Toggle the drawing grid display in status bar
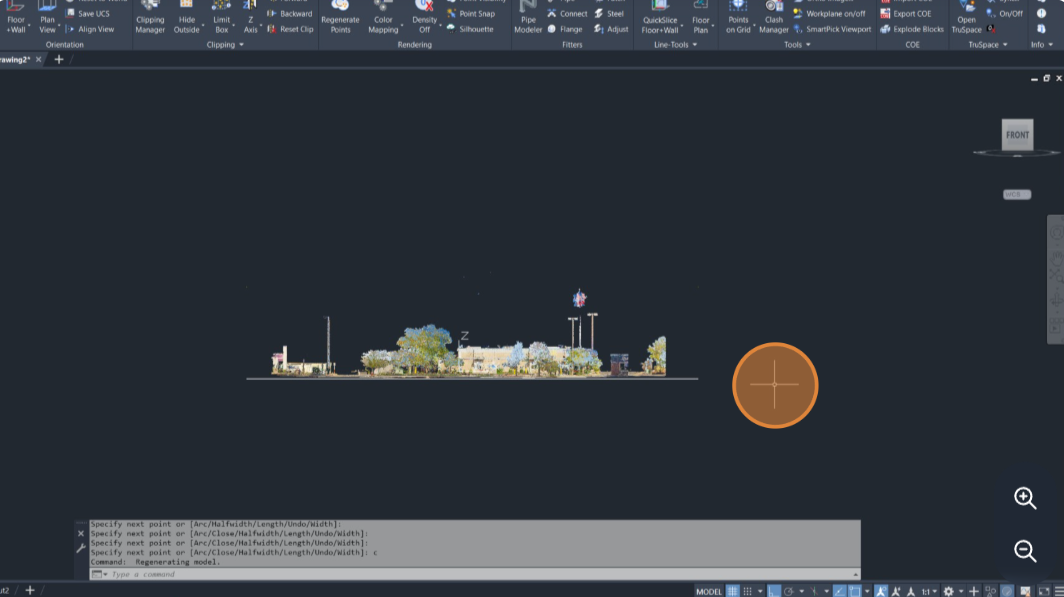The height and width of the screenshot is (597, 1064). (733, 591)
